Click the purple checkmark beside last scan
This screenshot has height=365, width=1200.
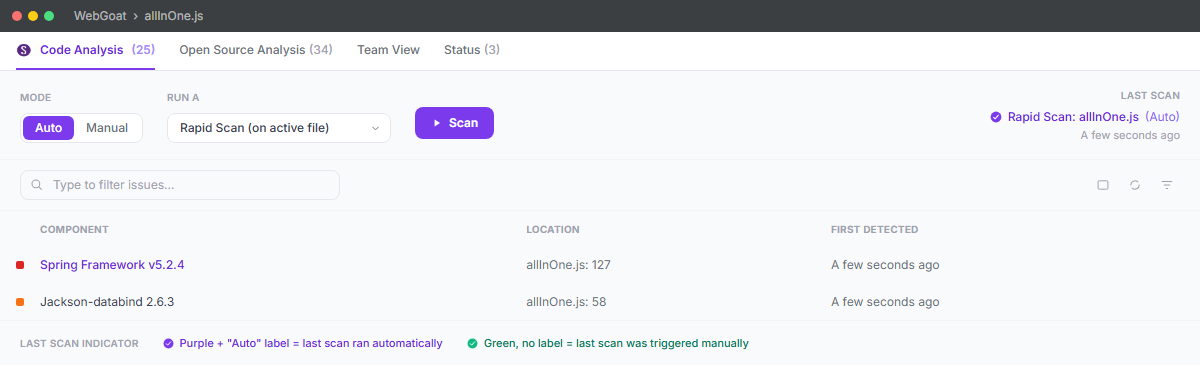(x=996, y=117)
